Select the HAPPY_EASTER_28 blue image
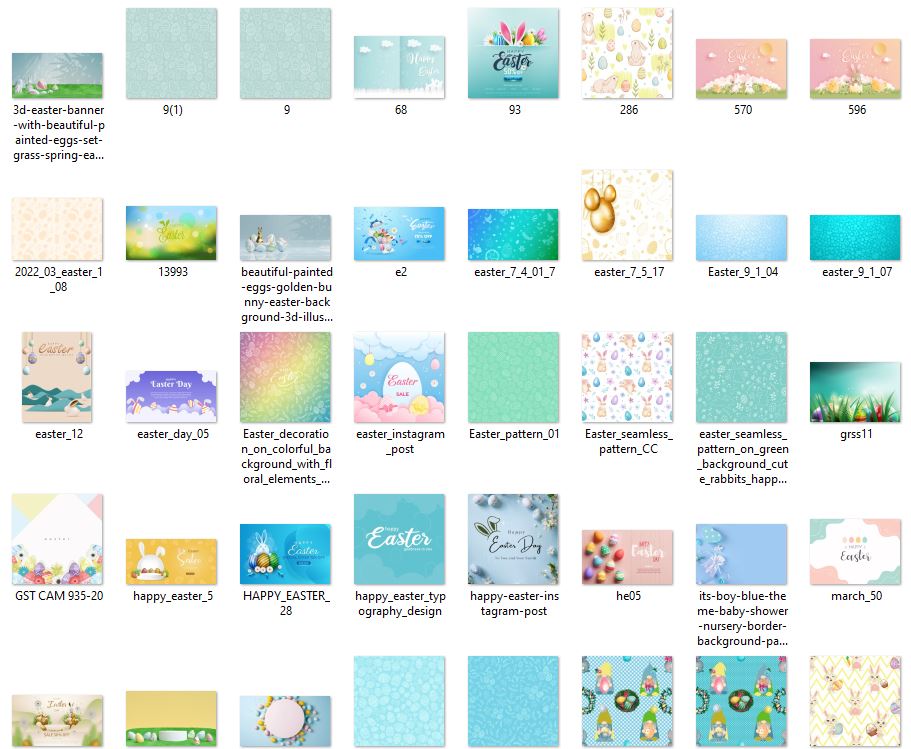This screenshot has height=749, width=911. tap(285, 554)
